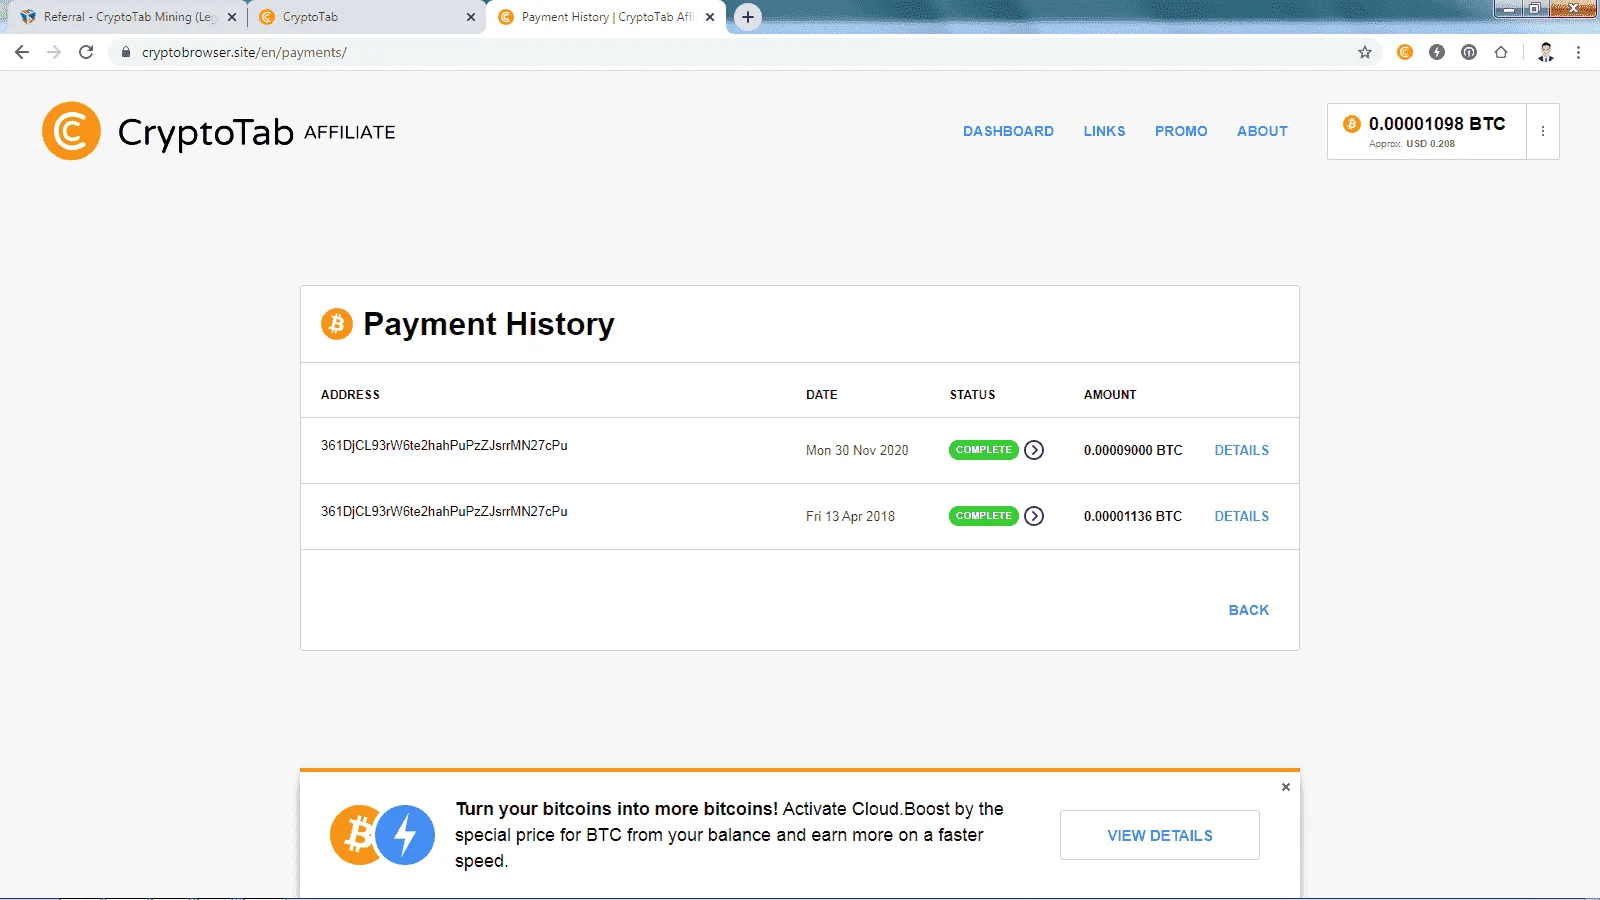This screenshot has width=1600, height=900.
Task: Click the Approx. USD 0.208 value
Action: click(1412, 144)
